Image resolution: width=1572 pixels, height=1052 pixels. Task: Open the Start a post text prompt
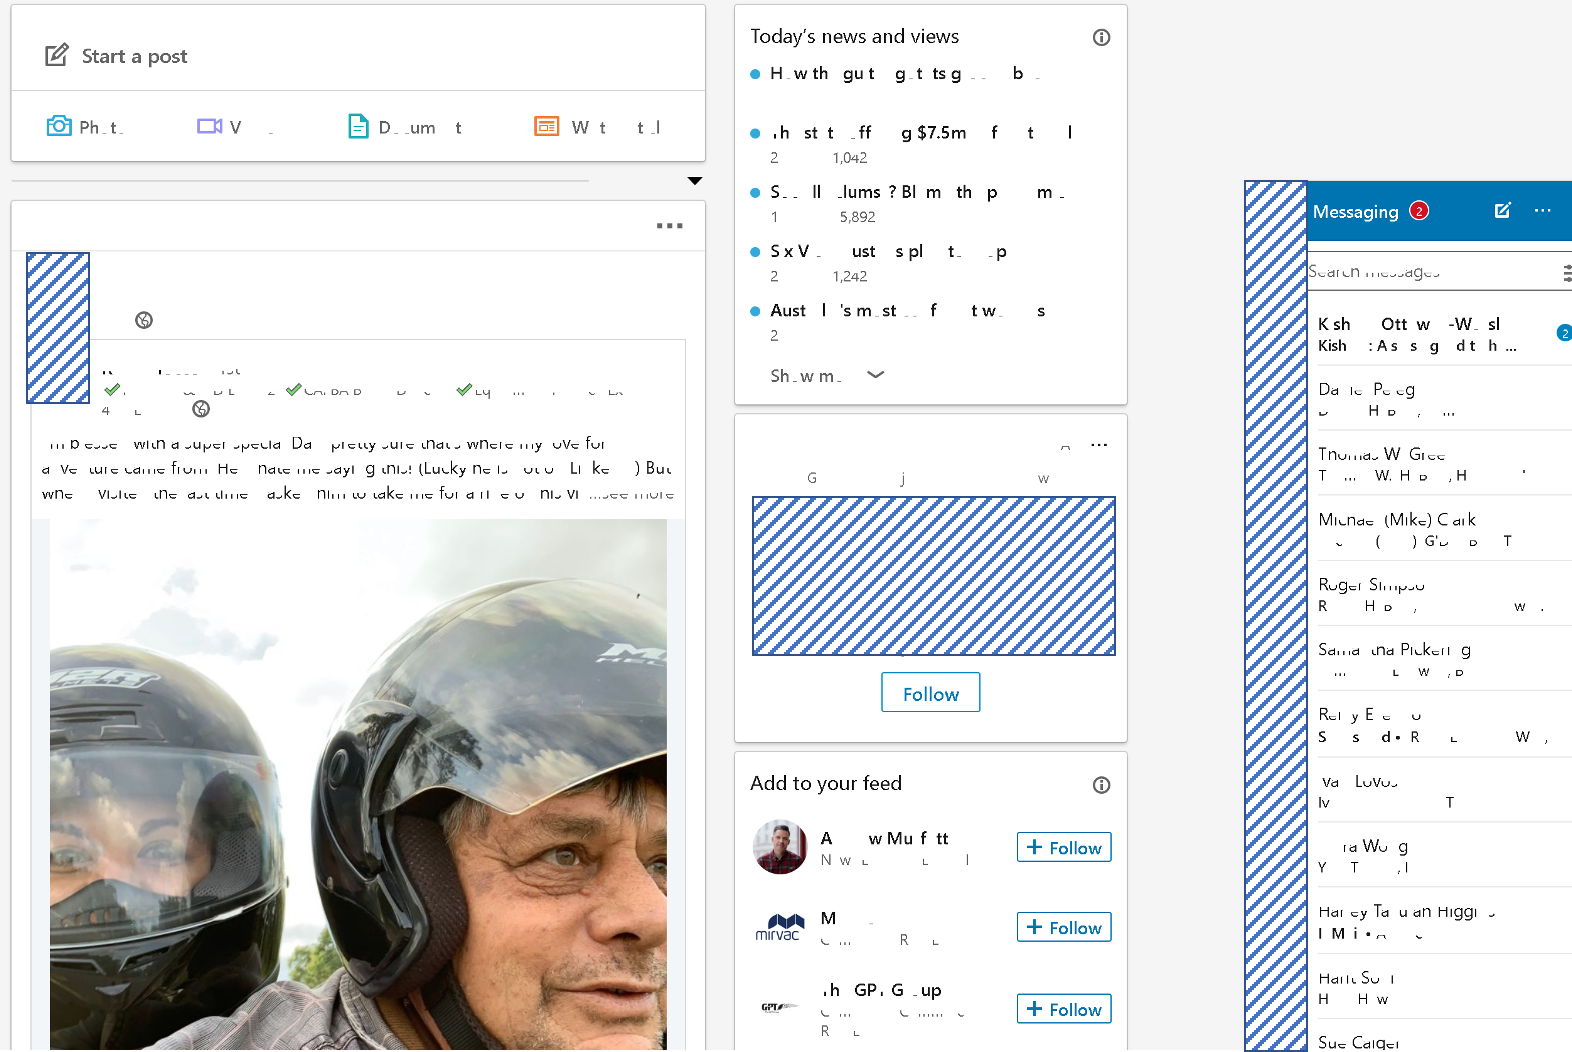[x=134, y=56]
